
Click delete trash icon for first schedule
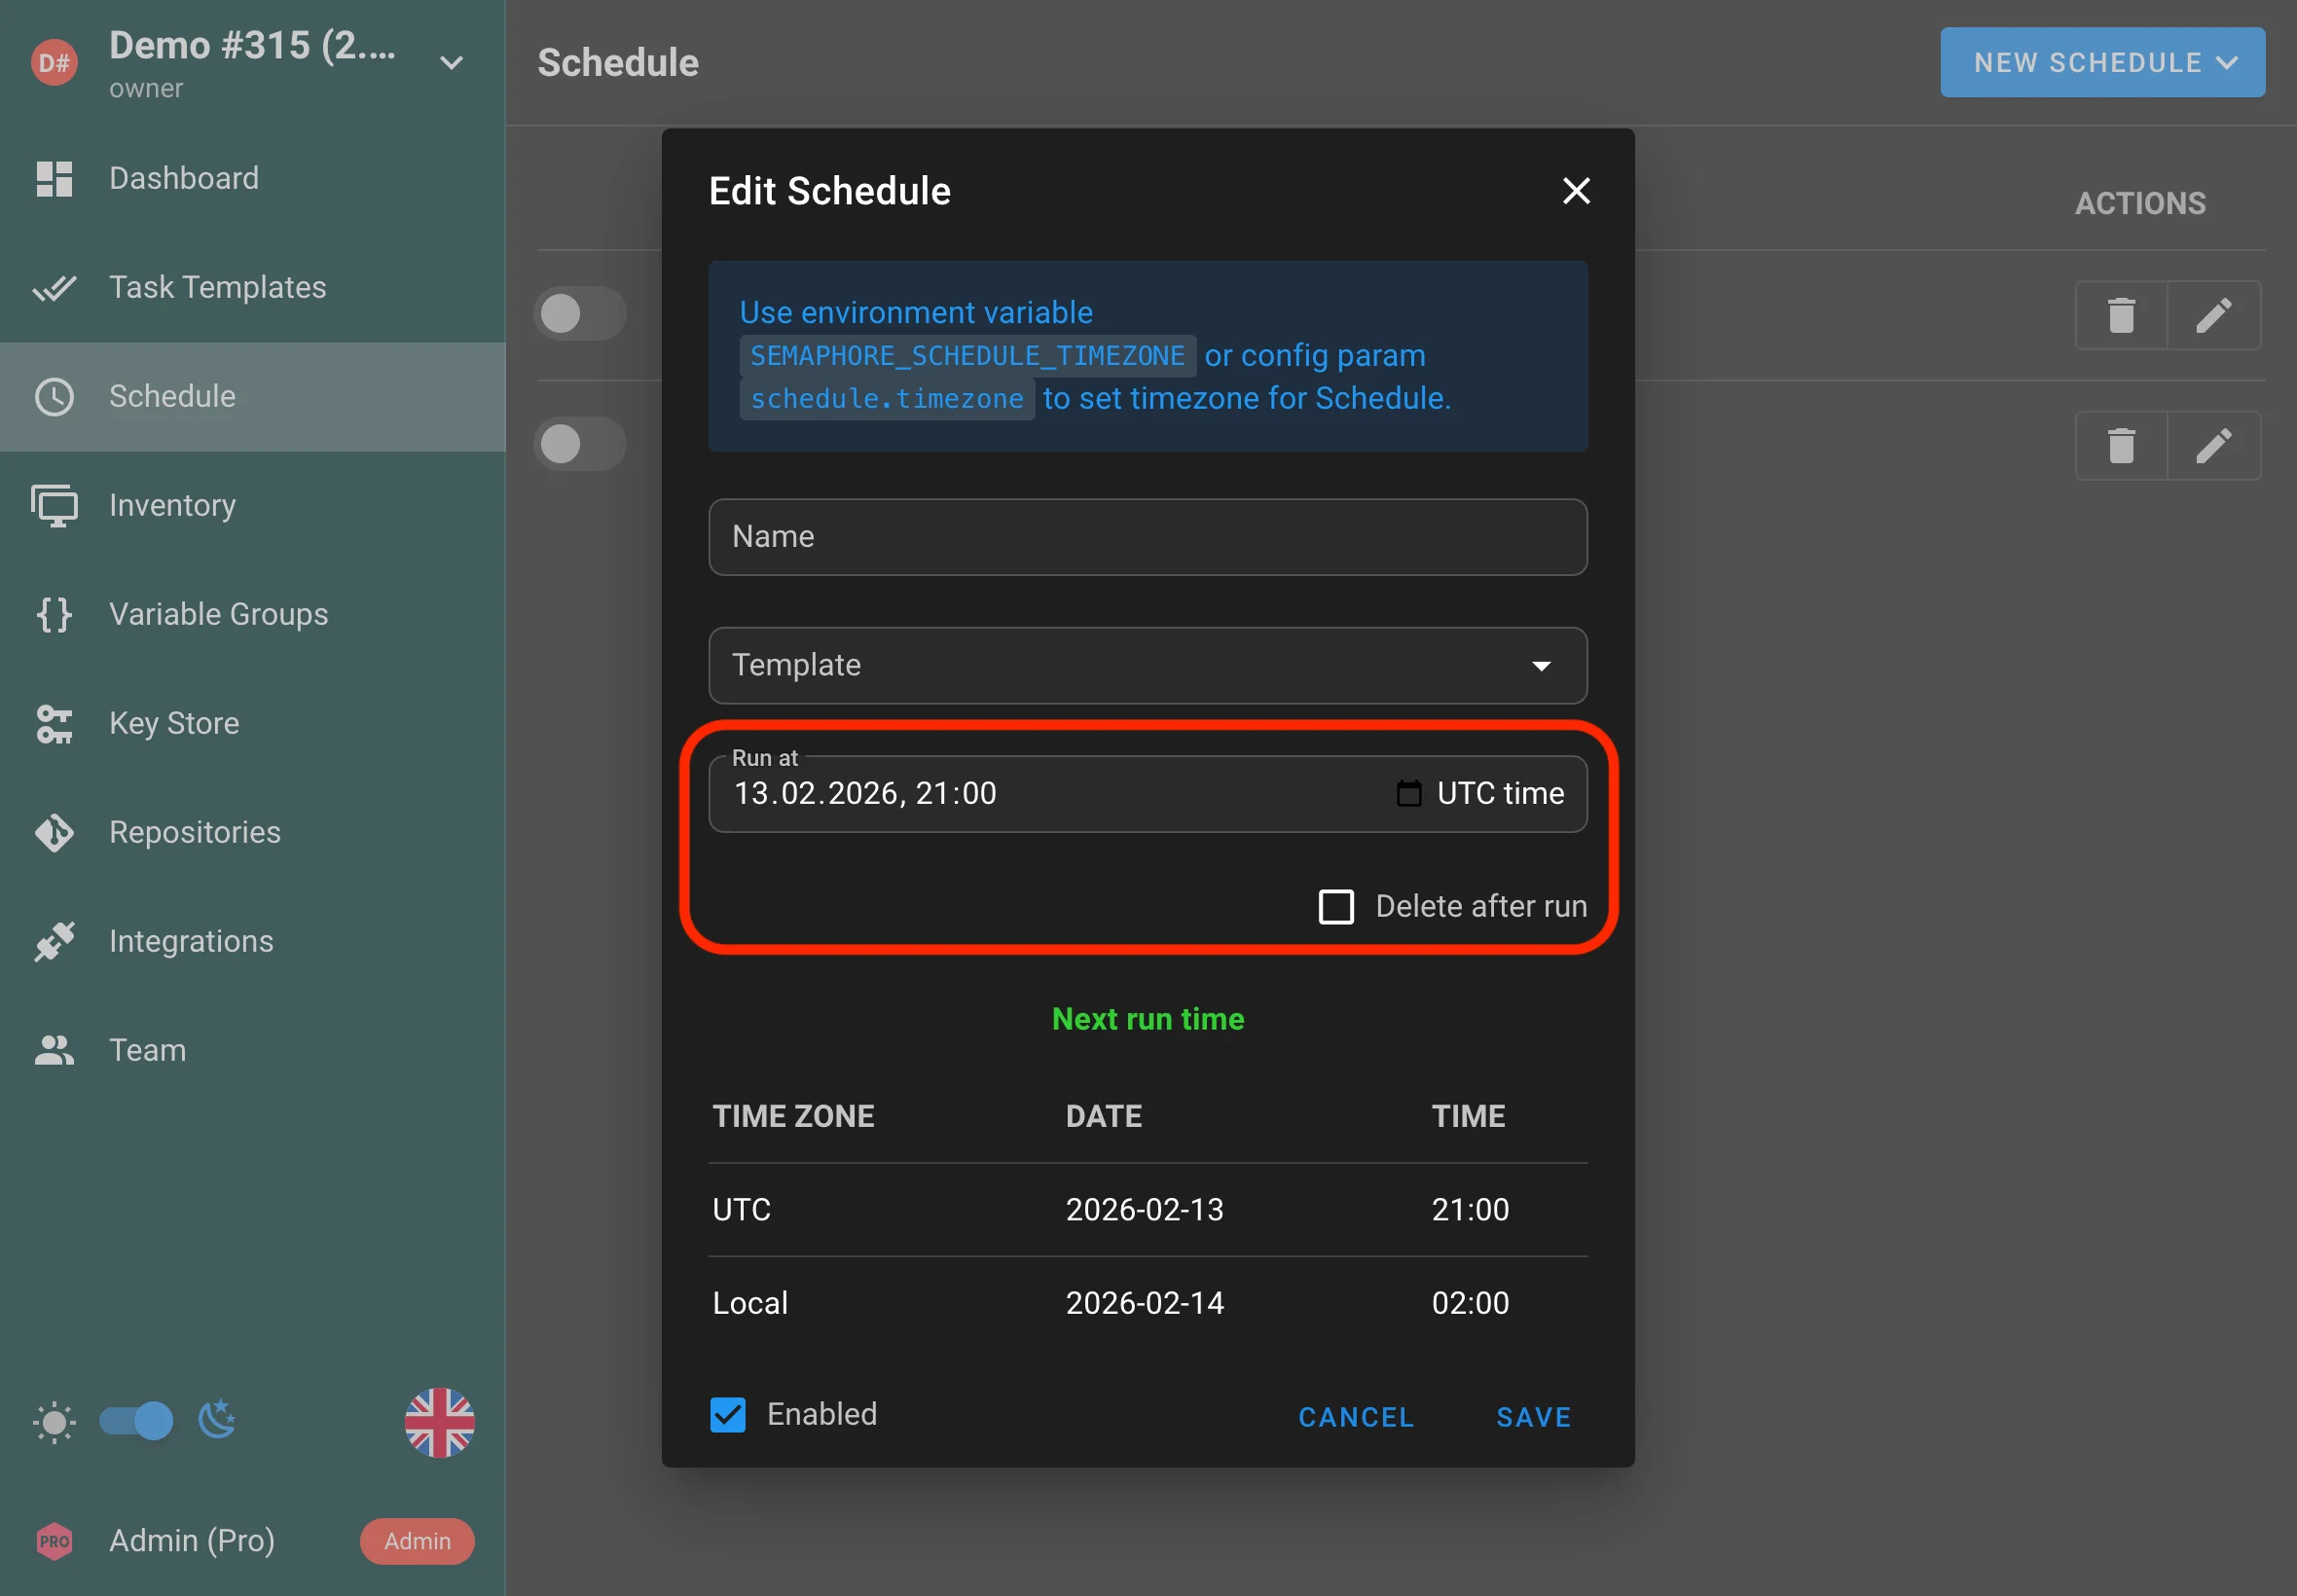[2120, 315]
